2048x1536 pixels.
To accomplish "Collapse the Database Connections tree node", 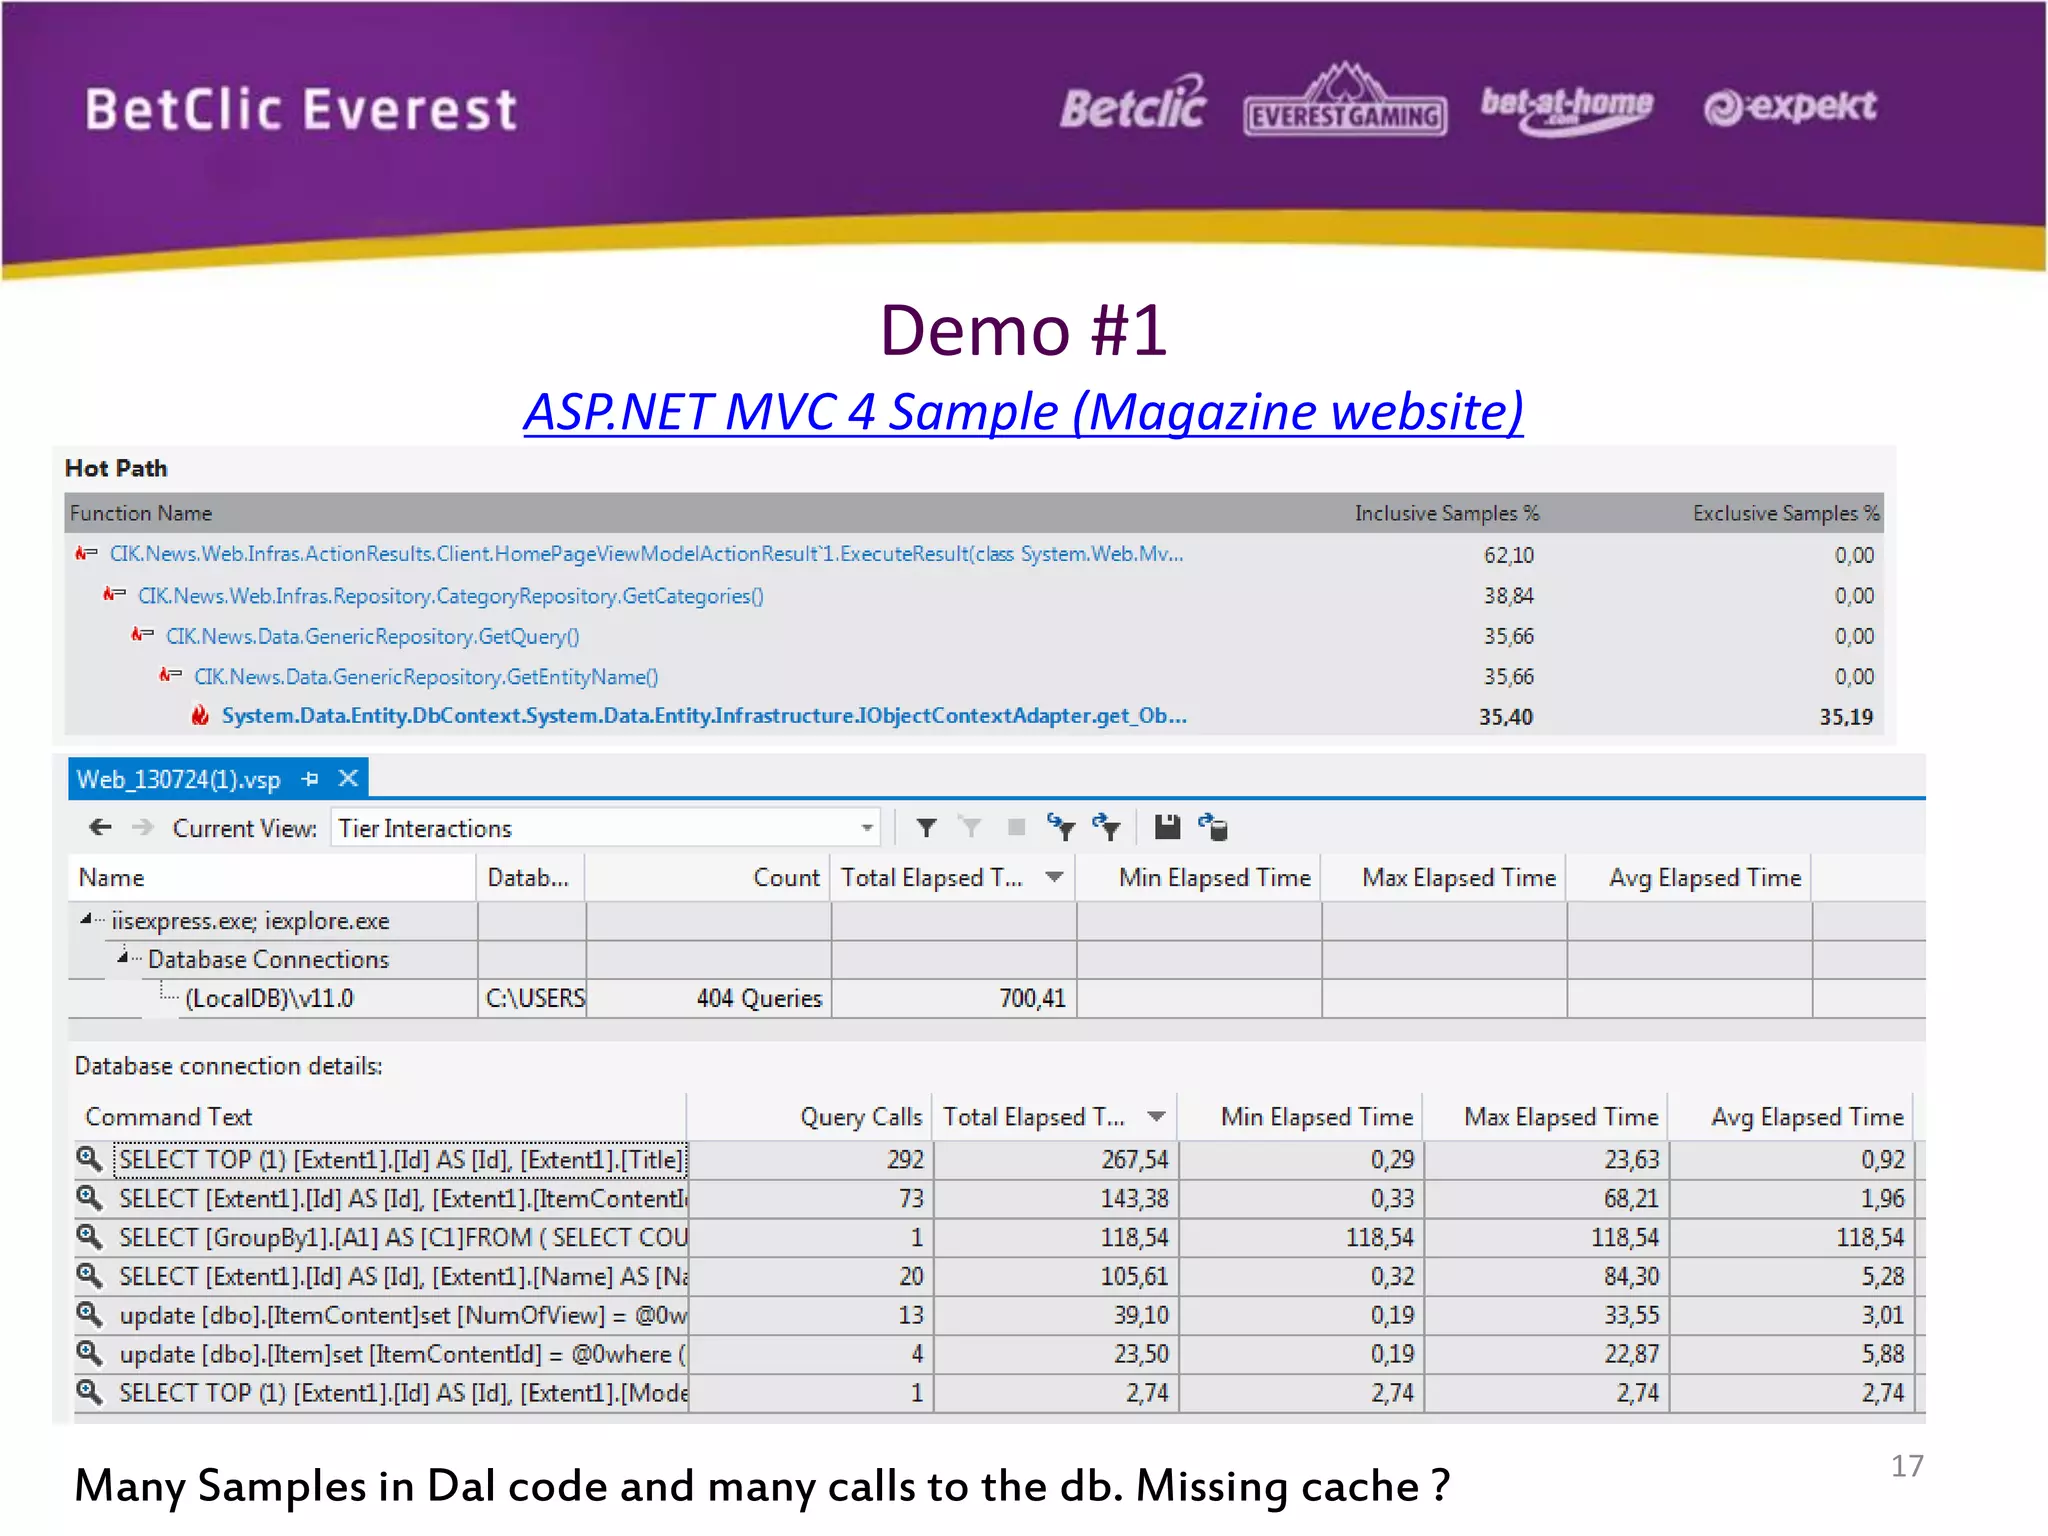I will coord(123,957).
